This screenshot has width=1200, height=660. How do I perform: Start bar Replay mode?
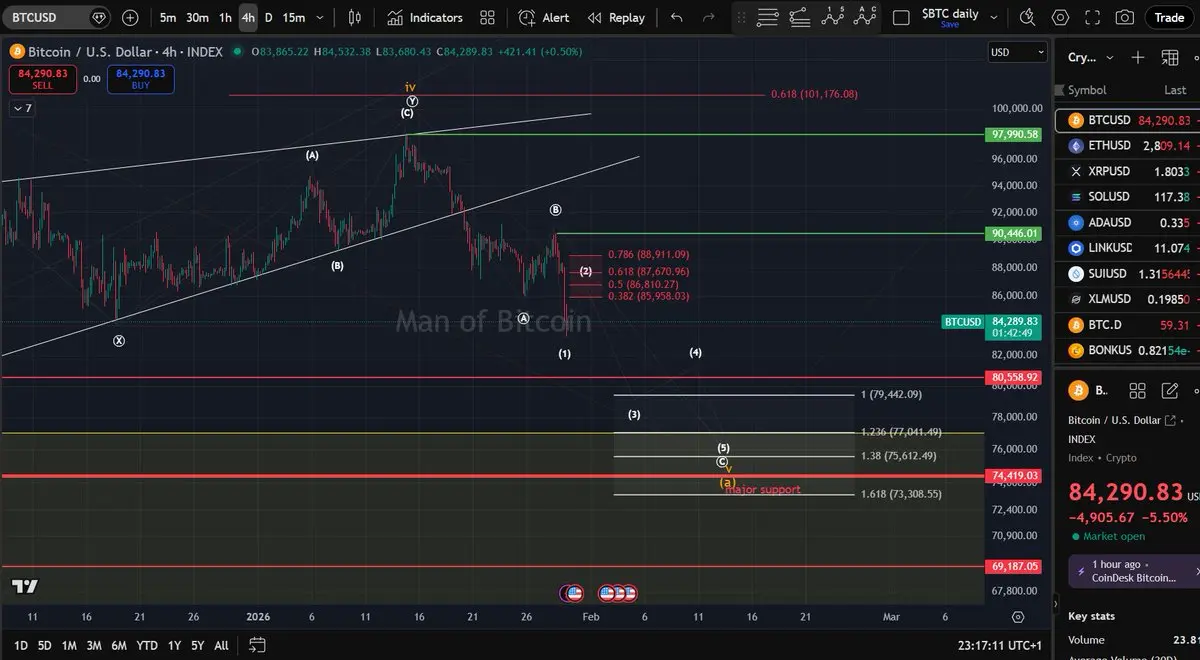[x=616, y=17]
